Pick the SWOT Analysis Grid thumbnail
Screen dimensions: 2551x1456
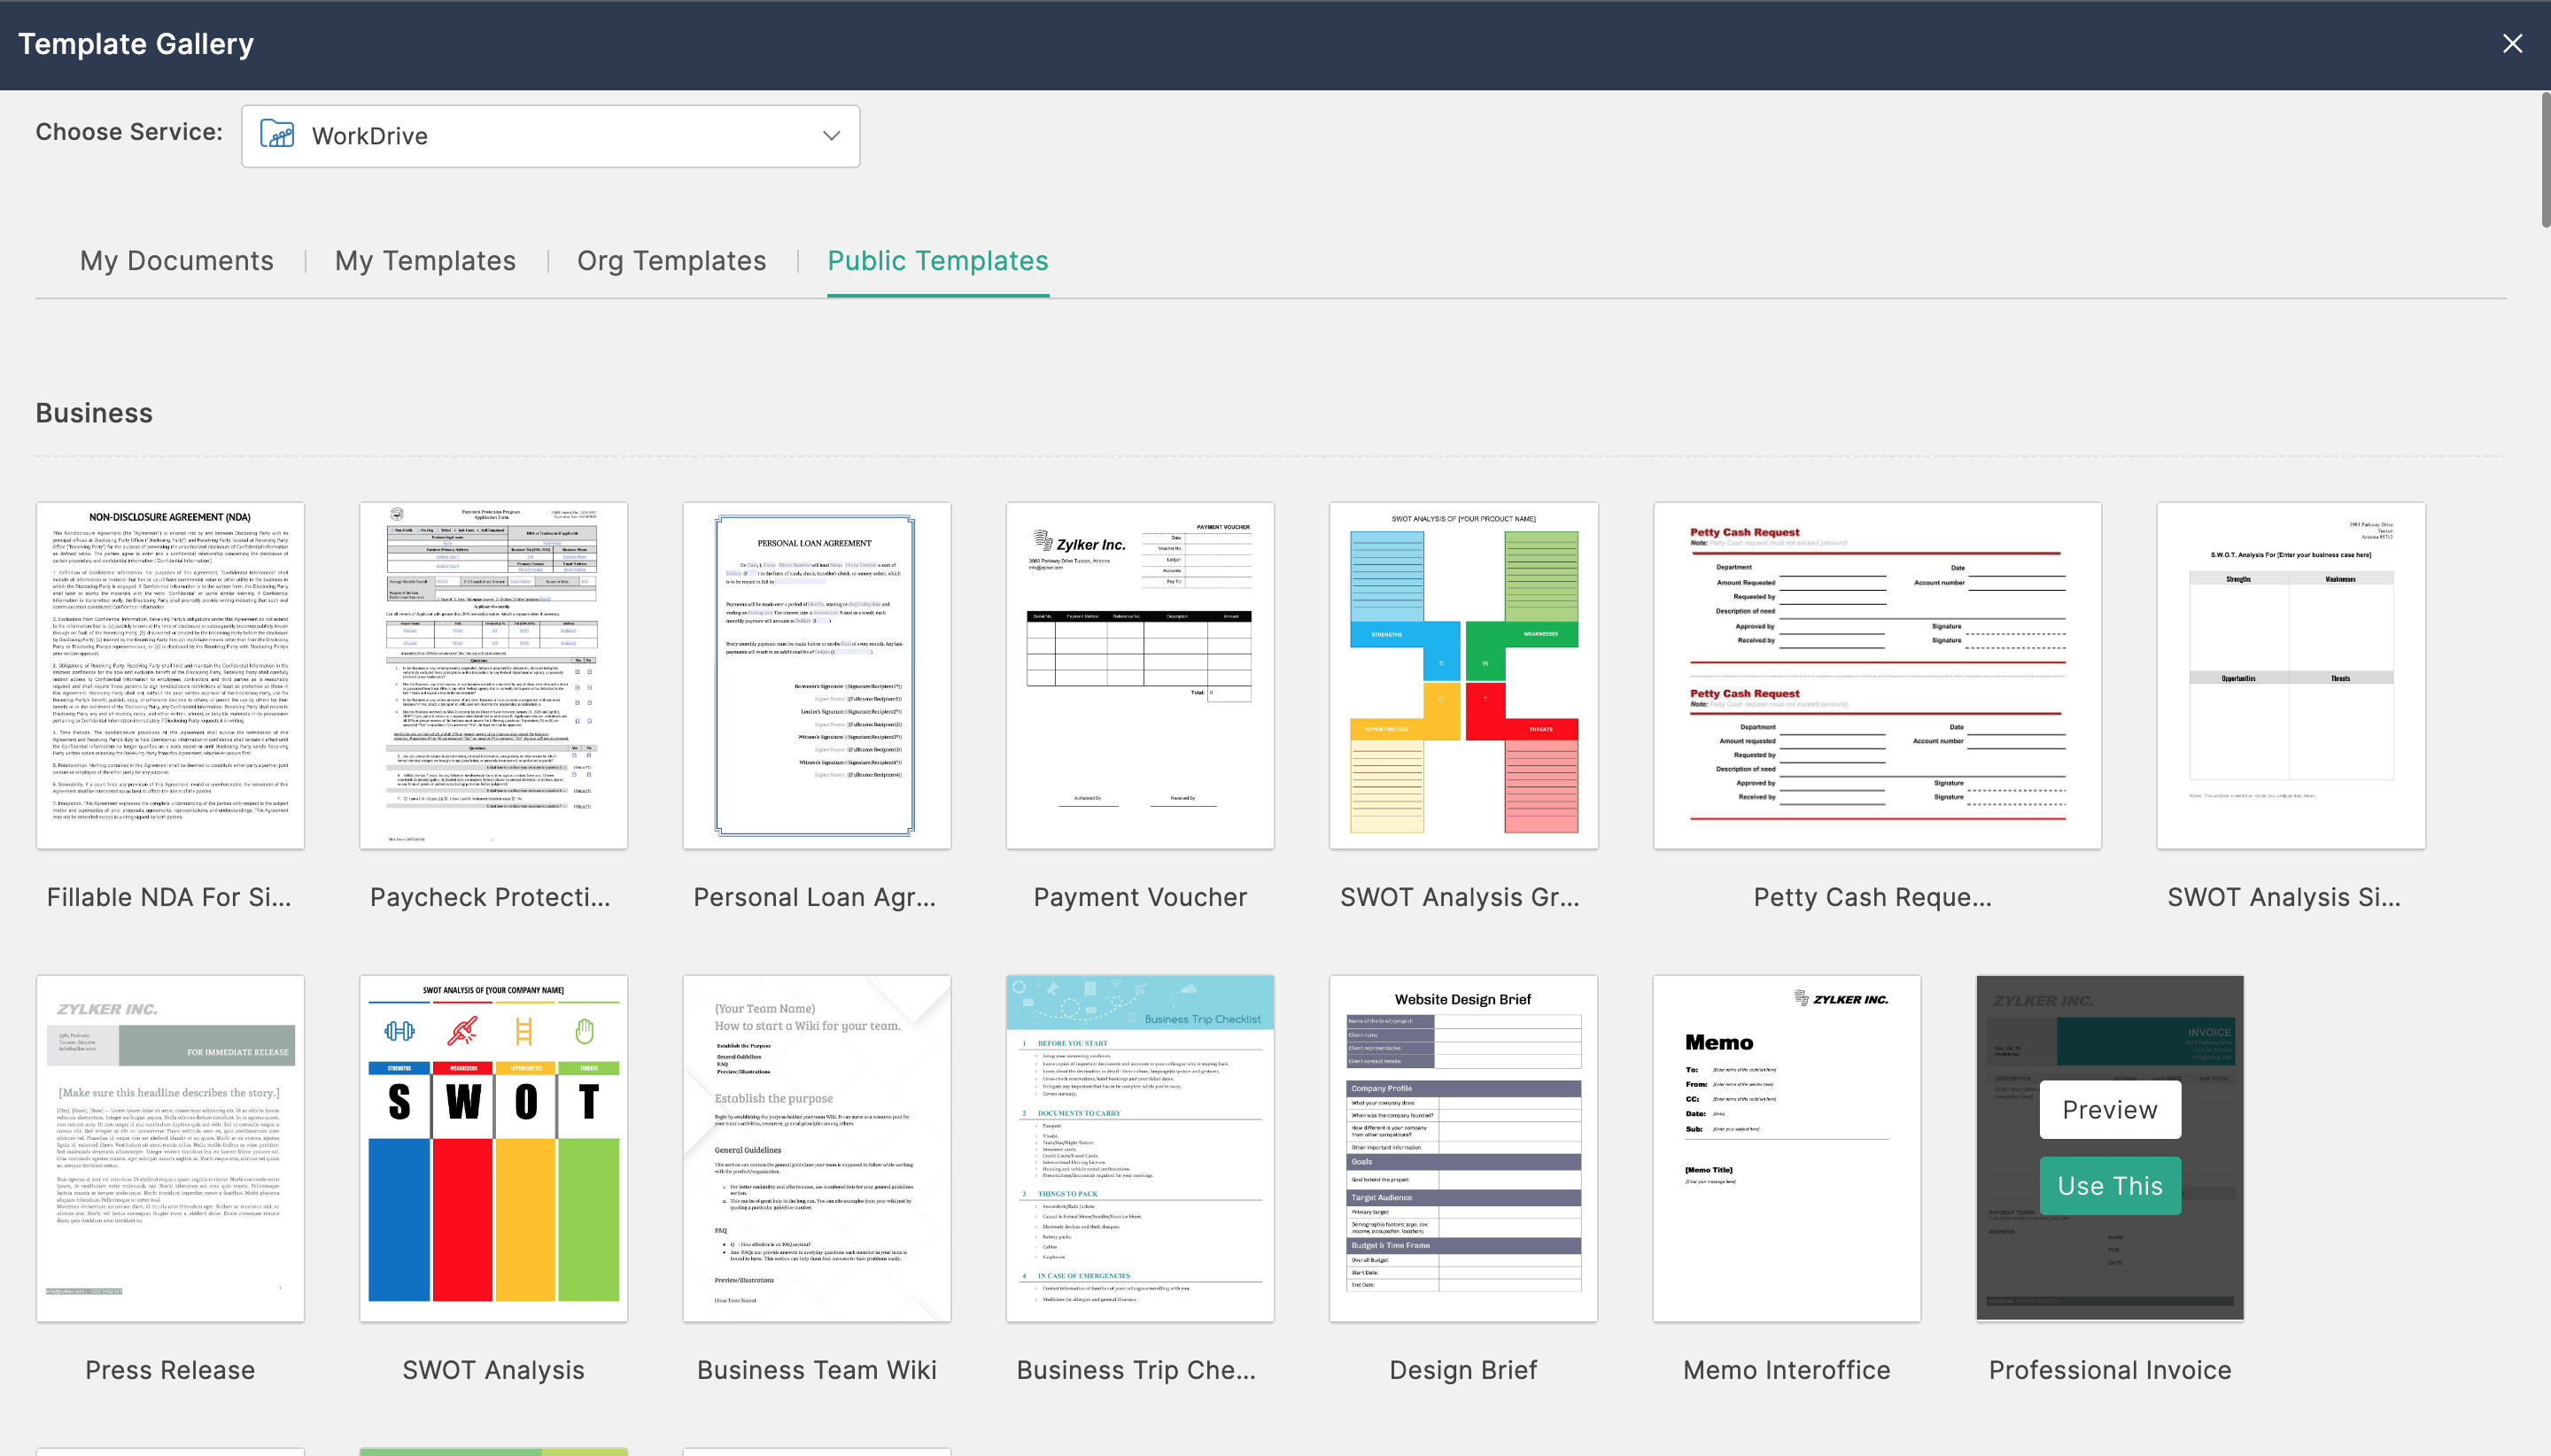(x=1463, y=676)
